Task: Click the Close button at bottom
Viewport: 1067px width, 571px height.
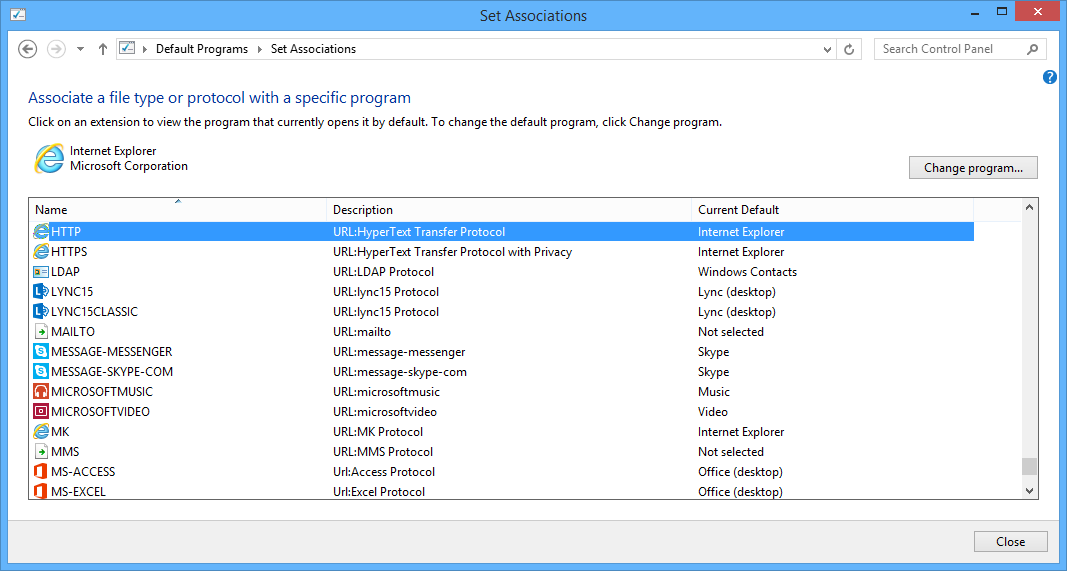Action: point(1011,542)
